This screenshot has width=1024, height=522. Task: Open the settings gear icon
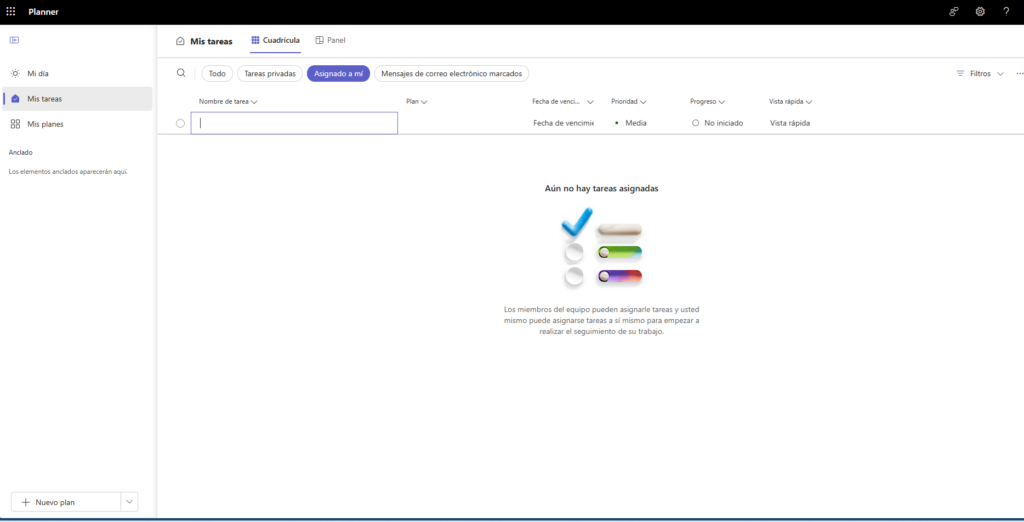(x=980, y=12)
